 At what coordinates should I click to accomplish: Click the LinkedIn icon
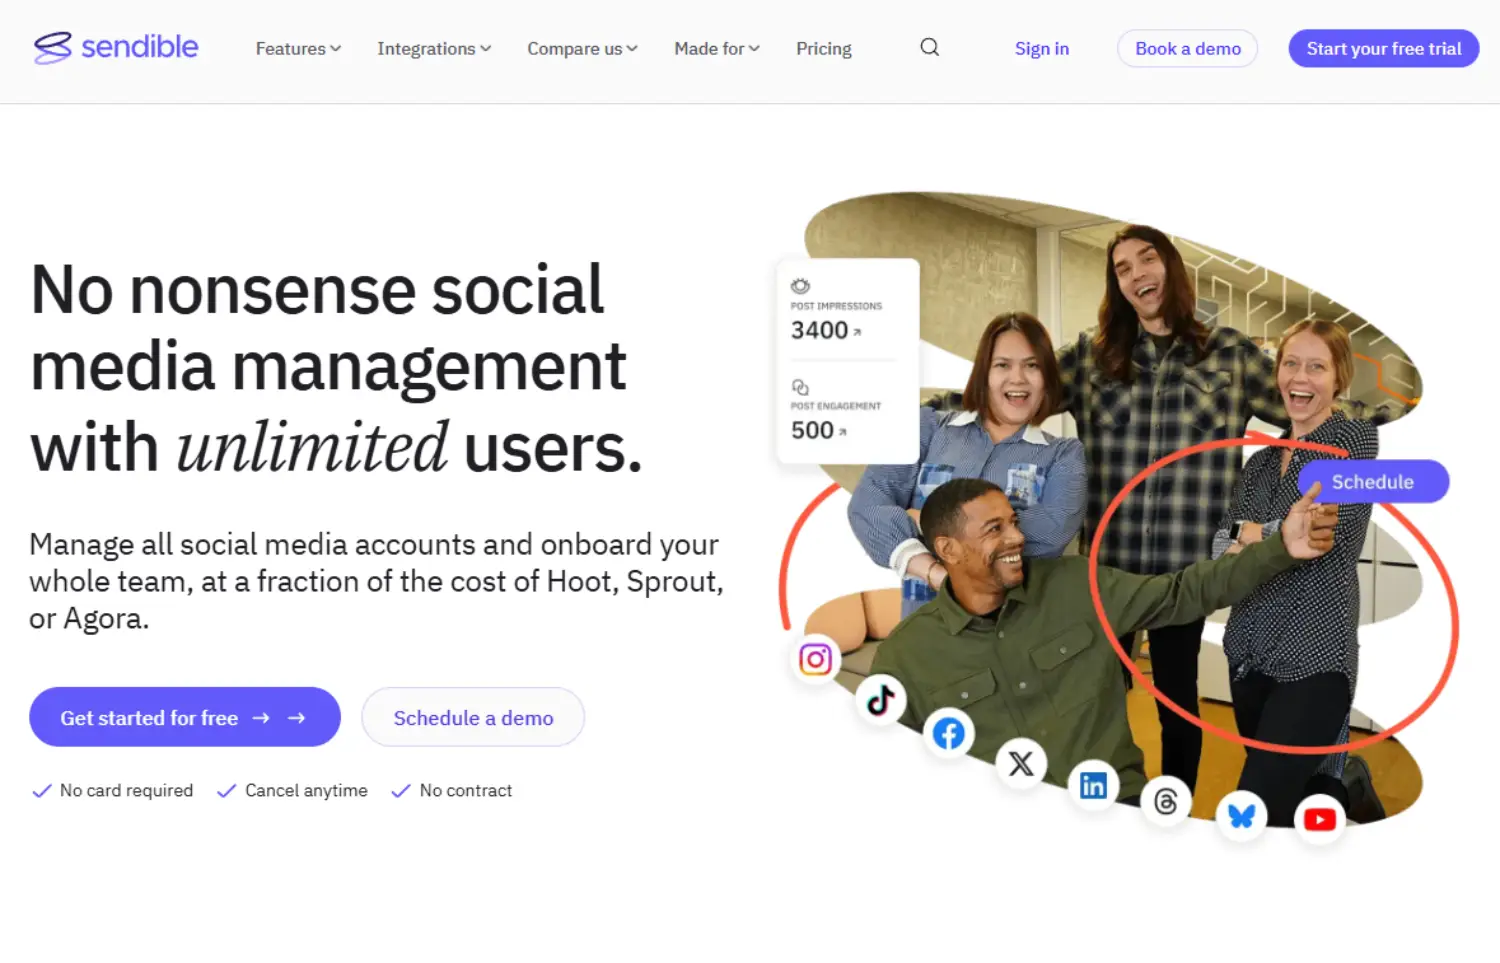tap(1093, 785)
